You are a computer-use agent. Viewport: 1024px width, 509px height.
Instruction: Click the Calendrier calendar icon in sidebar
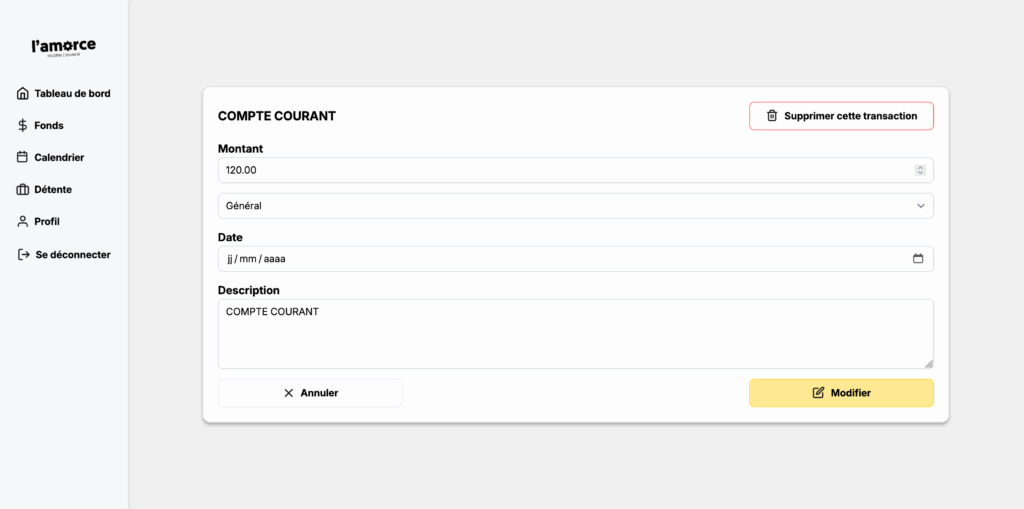(x=23, y=157)
